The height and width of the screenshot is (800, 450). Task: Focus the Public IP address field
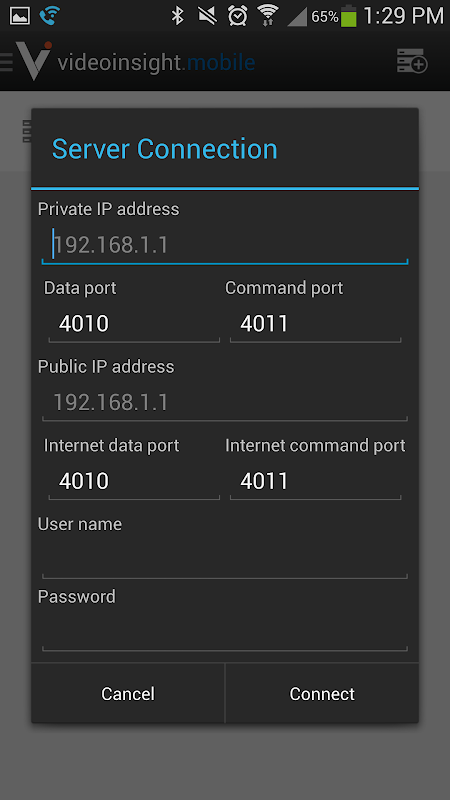pos(224,403)
